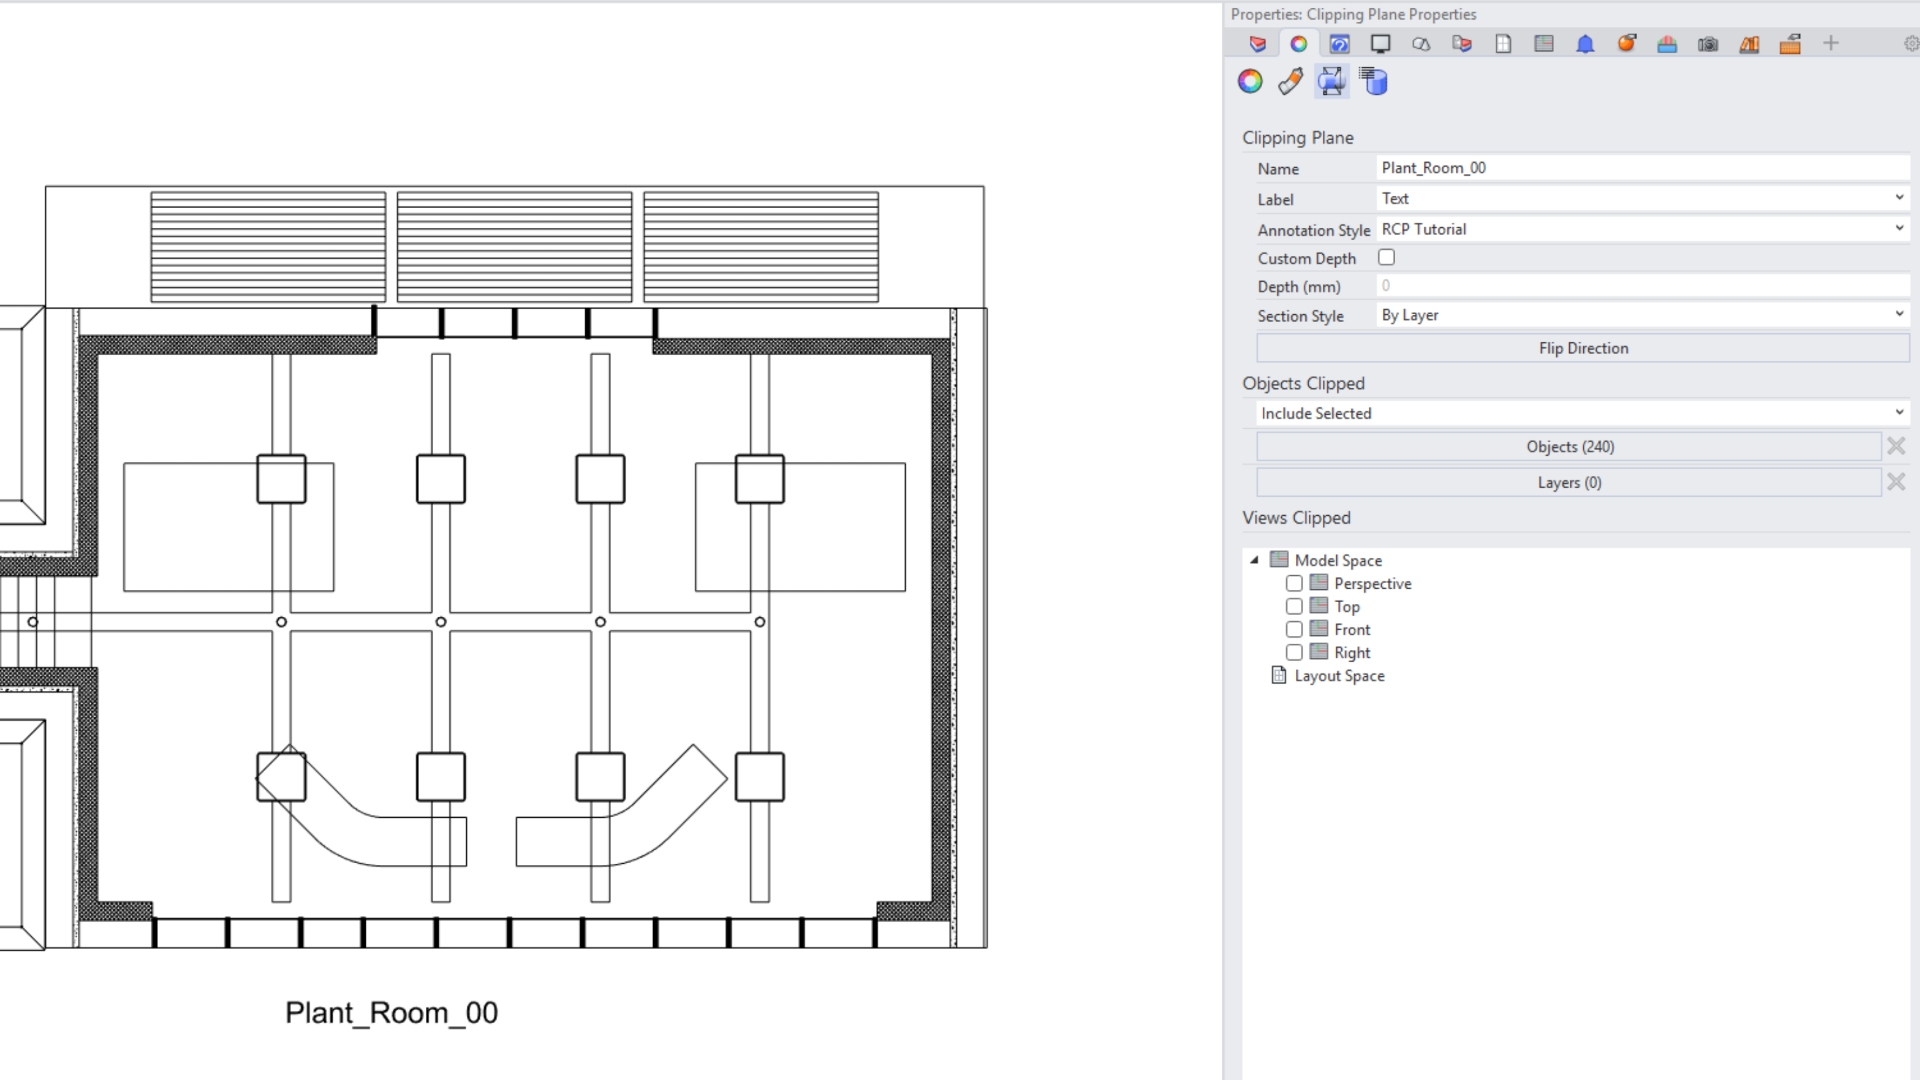The image size is (1920, 1080).
Task: Open the Snapshots camera panel tab
Action: pyautogui.click(x=1708, y=44)
